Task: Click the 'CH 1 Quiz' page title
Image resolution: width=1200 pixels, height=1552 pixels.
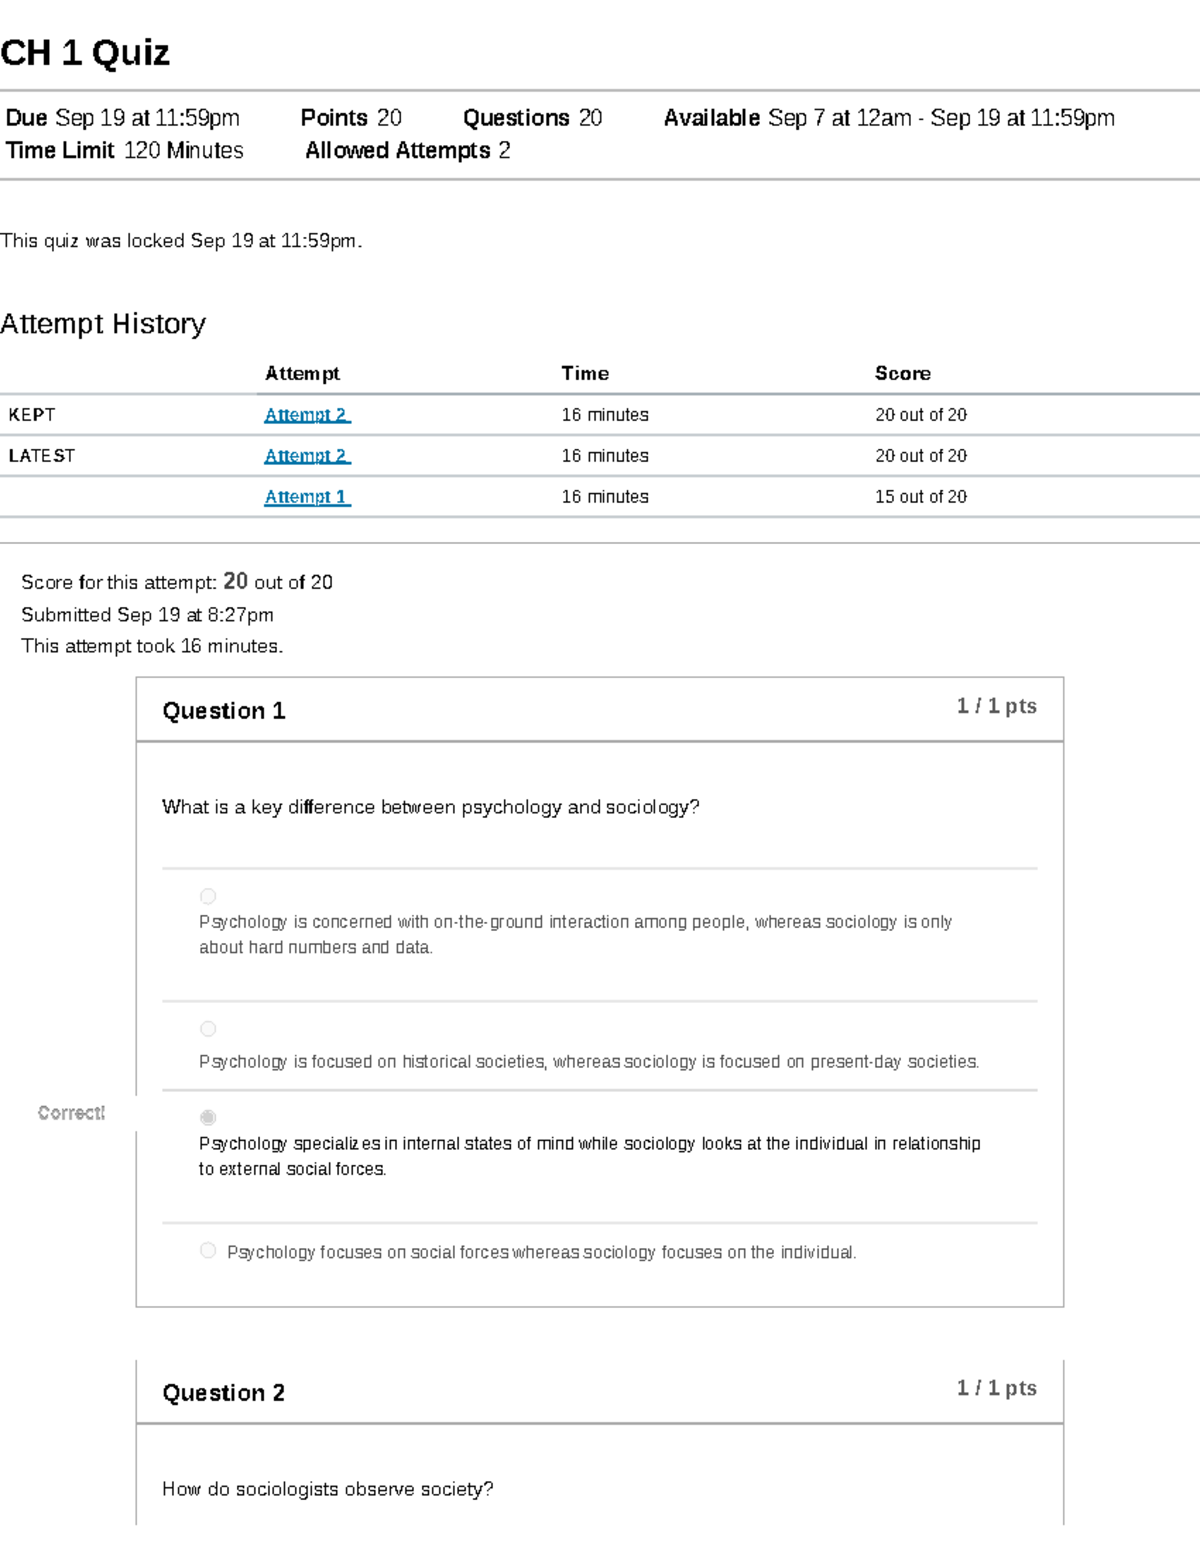Action: click(x=85, y=52)
